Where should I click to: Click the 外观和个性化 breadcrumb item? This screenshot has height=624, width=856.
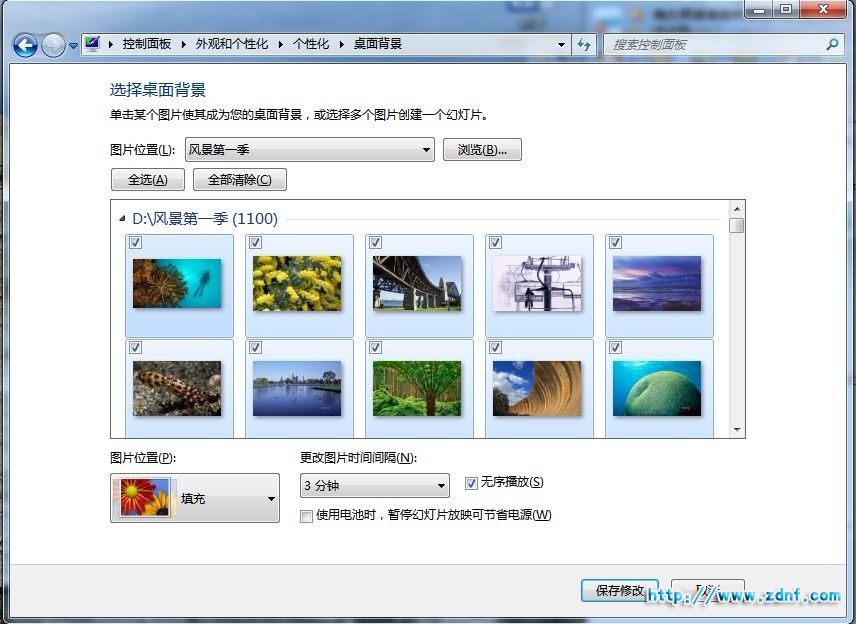click(x=231, y=44)
